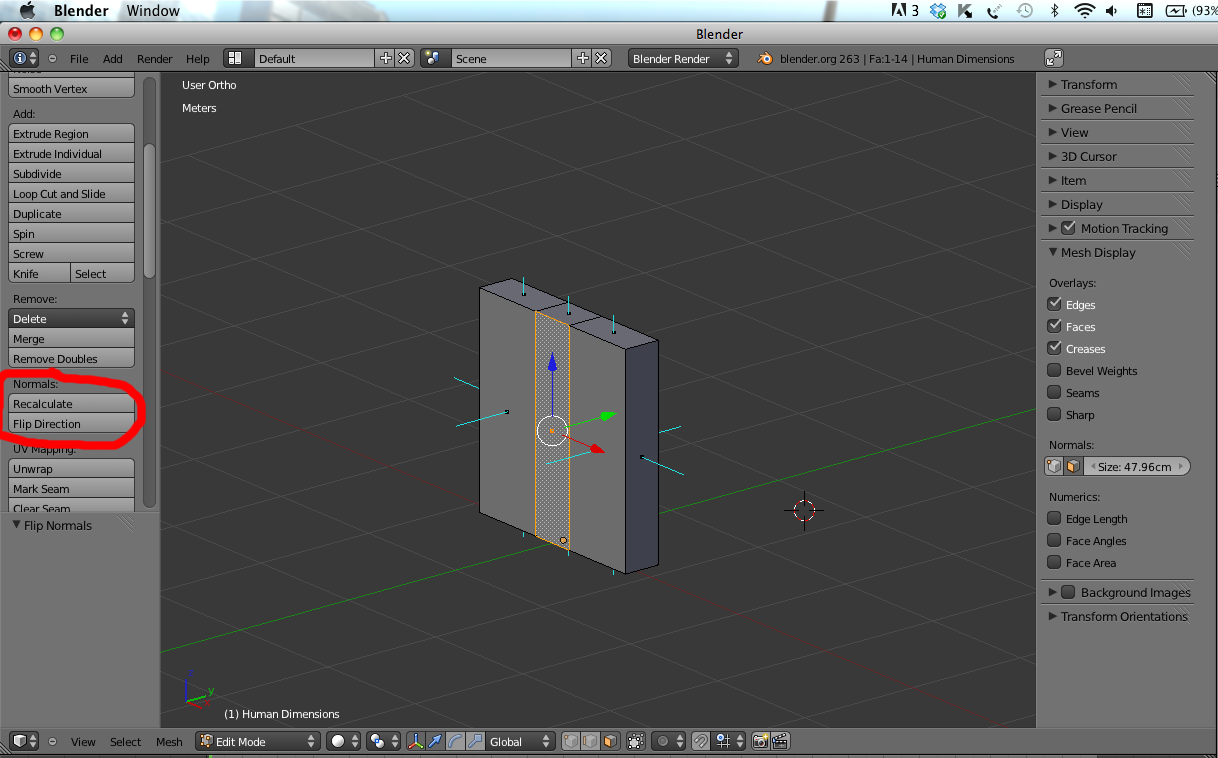Enable the Background Images checkbox
Image resolution: width=1218 pixels, height=758 pixels.
coord(1068,592)
